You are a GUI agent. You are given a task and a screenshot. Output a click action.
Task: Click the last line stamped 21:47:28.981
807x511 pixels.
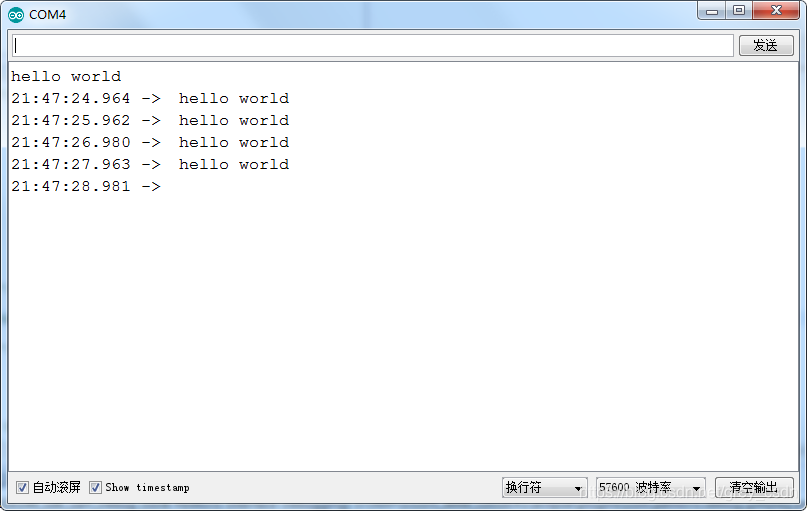coord(86,186)
